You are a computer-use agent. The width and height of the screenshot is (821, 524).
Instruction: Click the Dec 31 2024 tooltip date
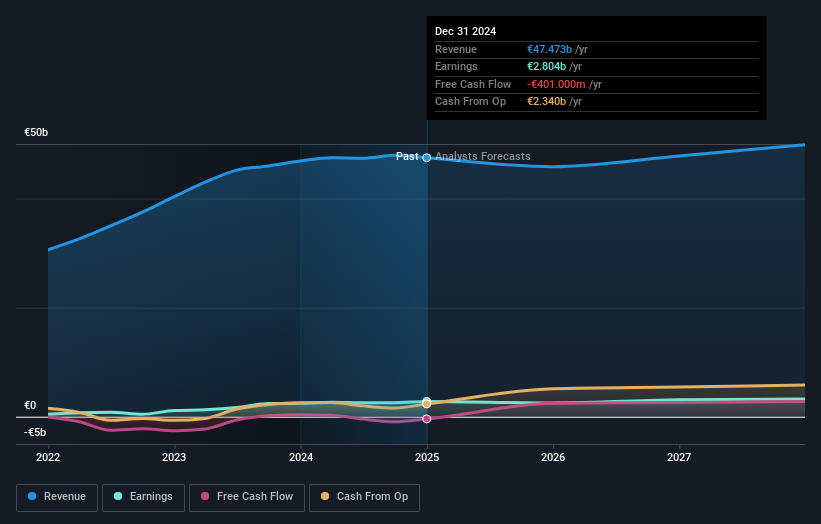point(465,31)
